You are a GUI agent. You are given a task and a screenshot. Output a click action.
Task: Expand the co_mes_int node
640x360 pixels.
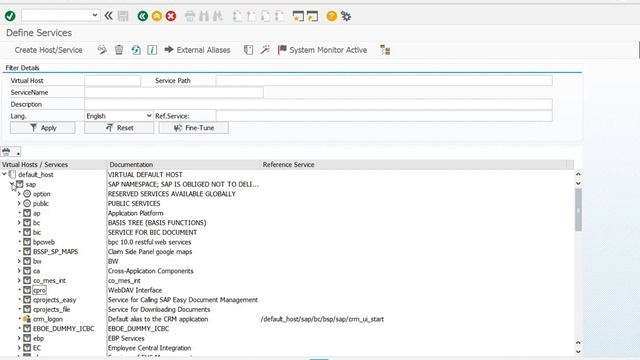click(x=19, y=280)
